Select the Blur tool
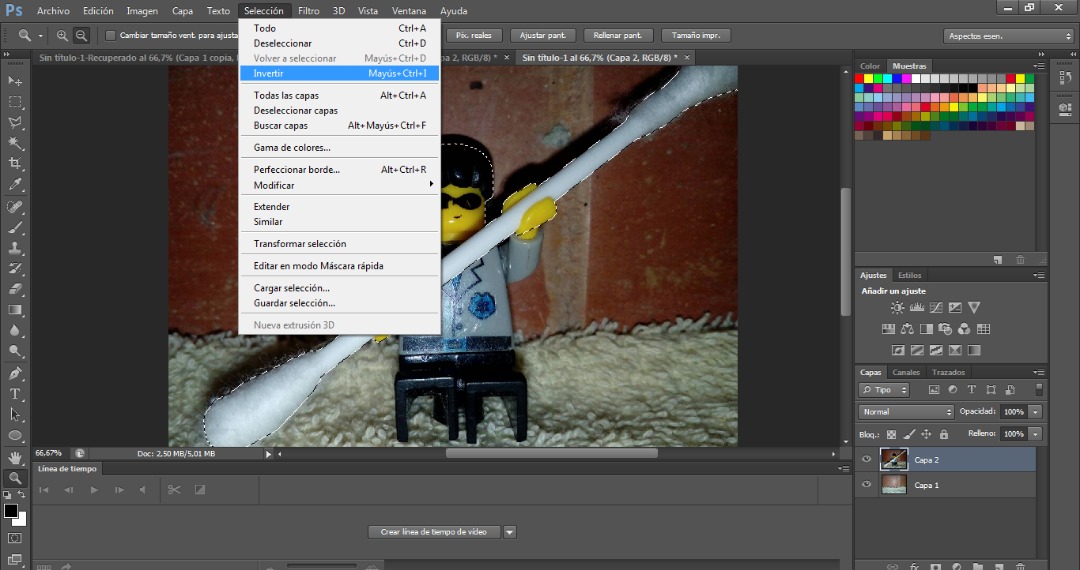The height and width of the screenshot is (570, 1080). coord(14,331)
